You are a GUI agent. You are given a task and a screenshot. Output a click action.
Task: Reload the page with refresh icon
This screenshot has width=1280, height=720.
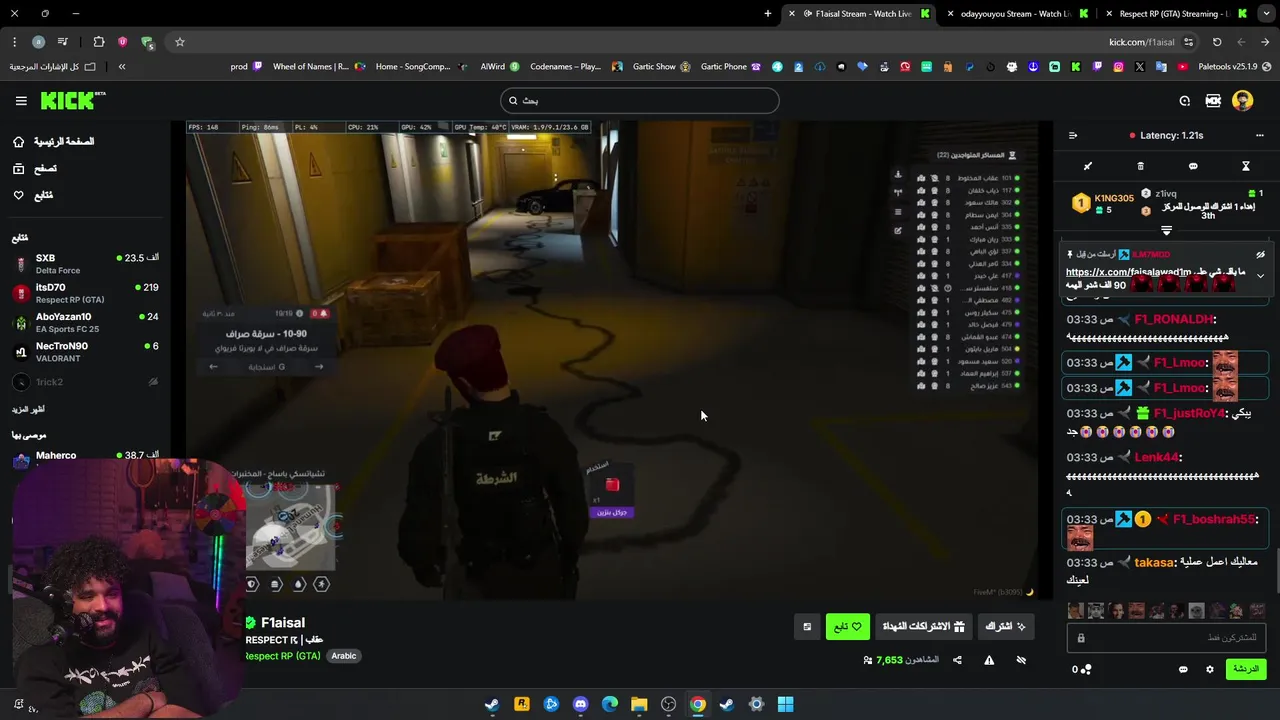point(1217,42)
